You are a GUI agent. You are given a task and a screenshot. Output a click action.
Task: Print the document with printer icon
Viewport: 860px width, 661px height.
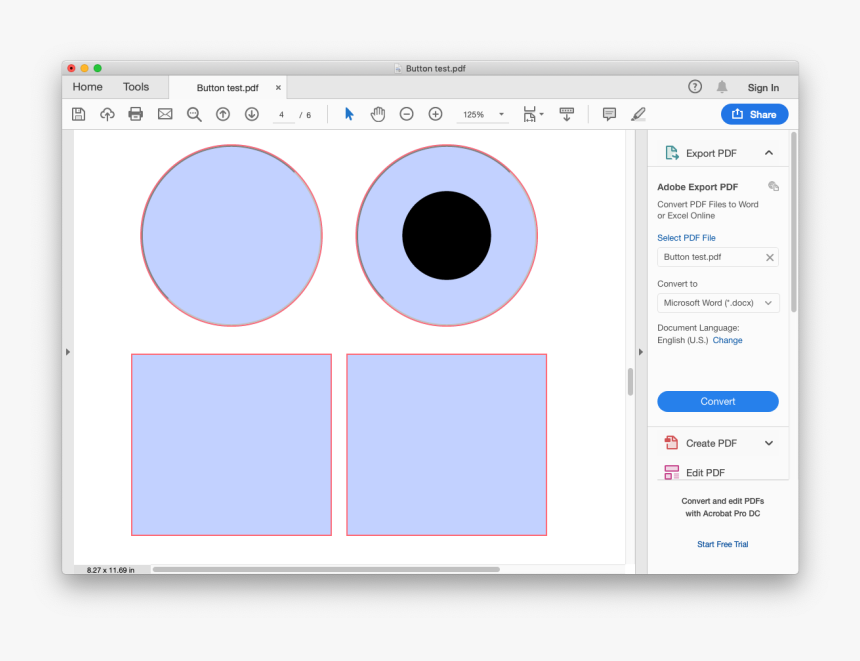[x=135, y=114]
